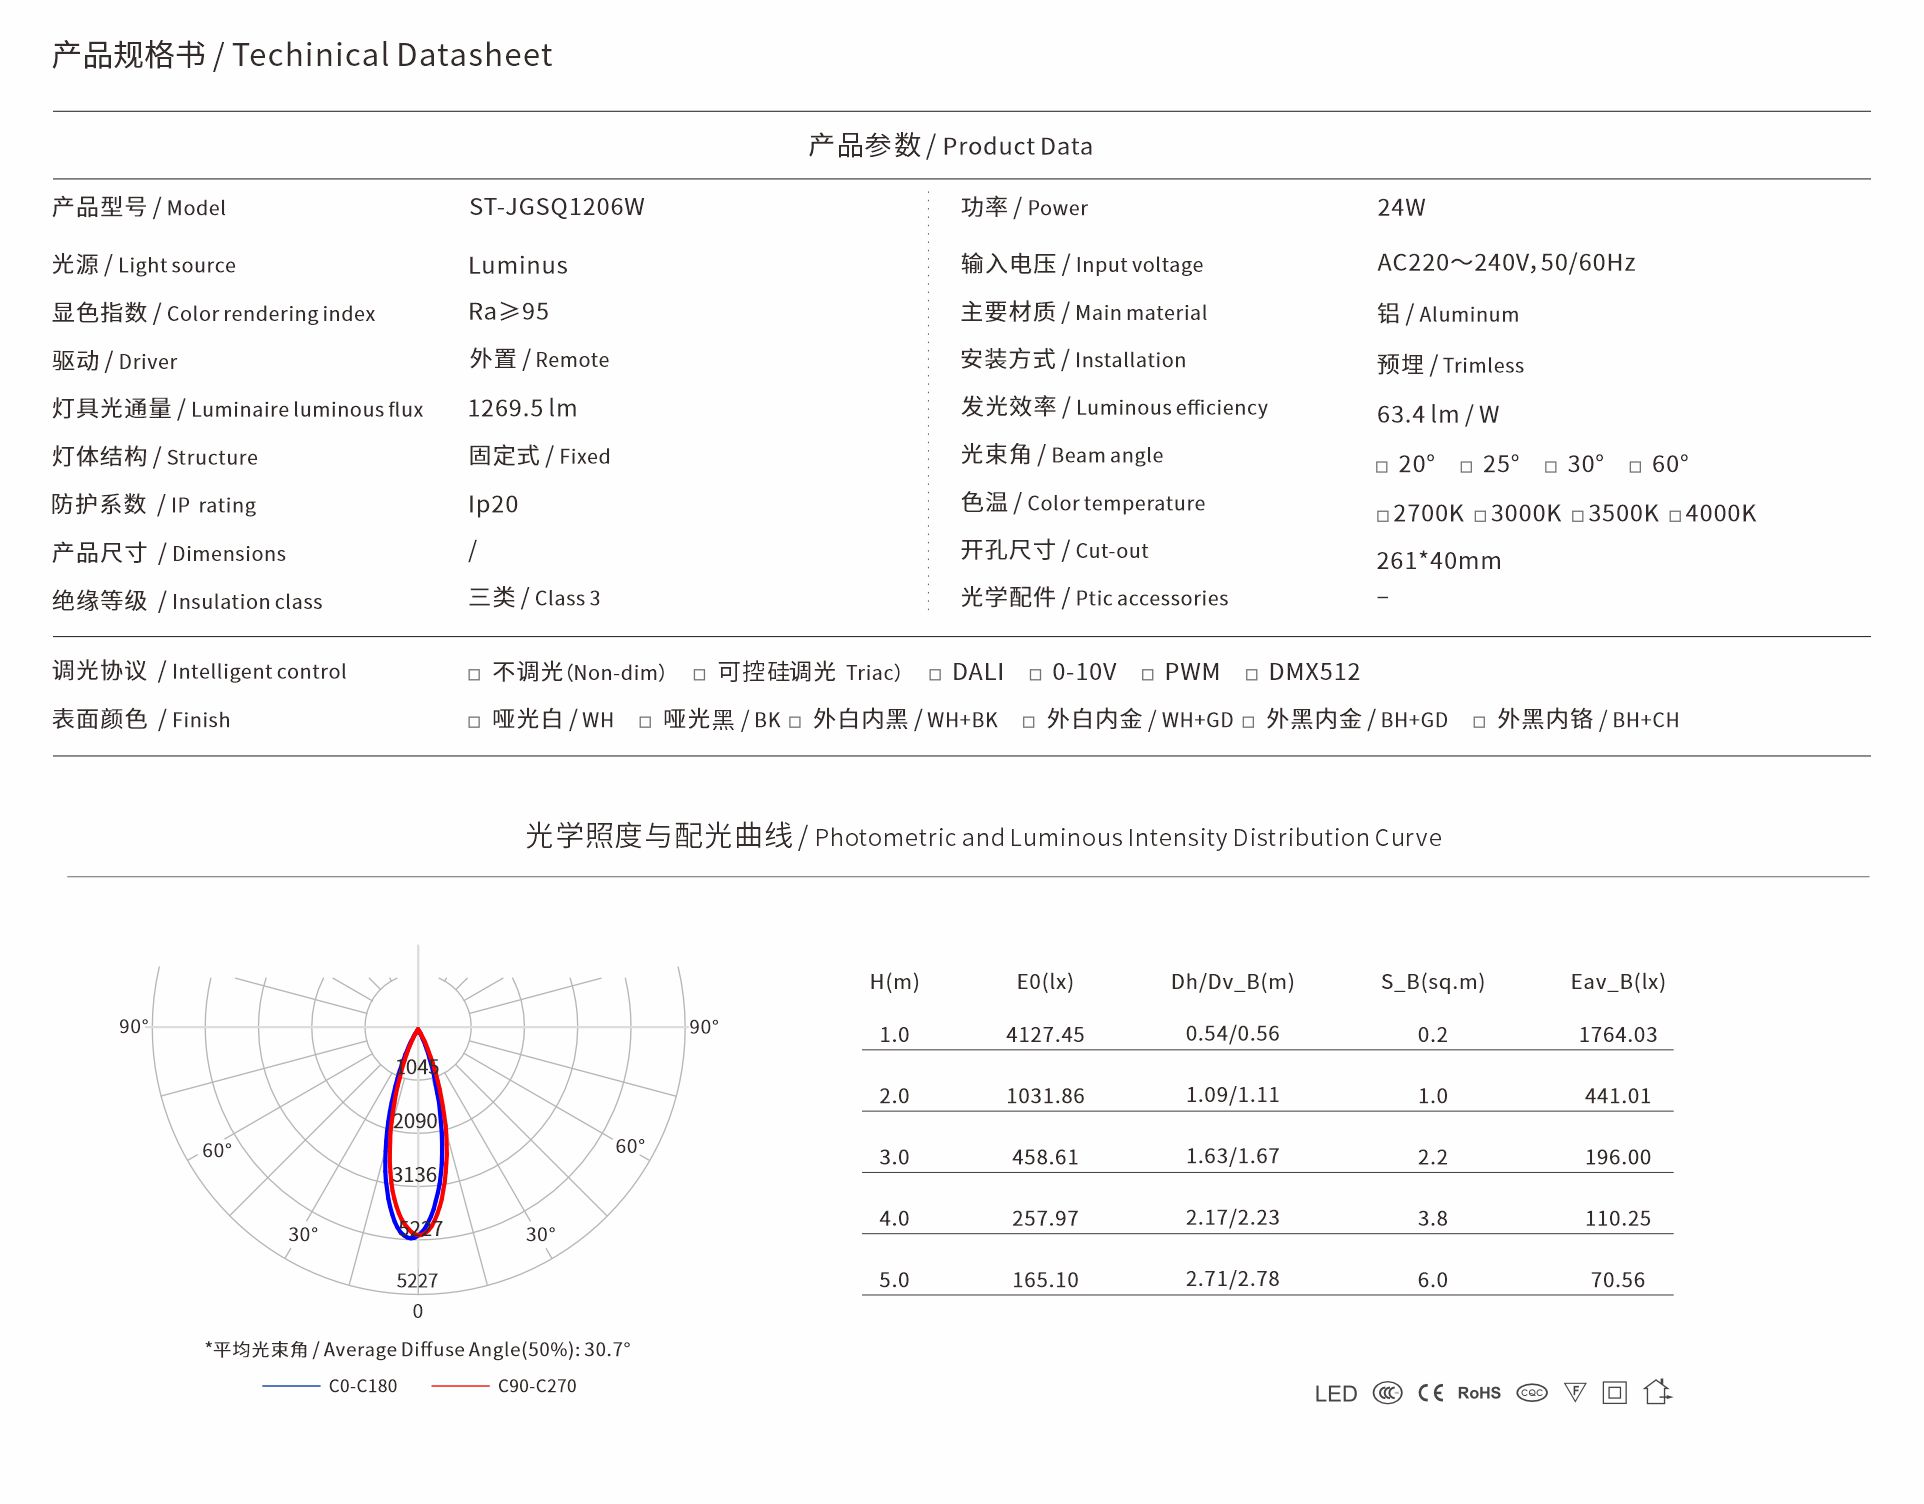Click the CE certification mark

point(1430,1392)
